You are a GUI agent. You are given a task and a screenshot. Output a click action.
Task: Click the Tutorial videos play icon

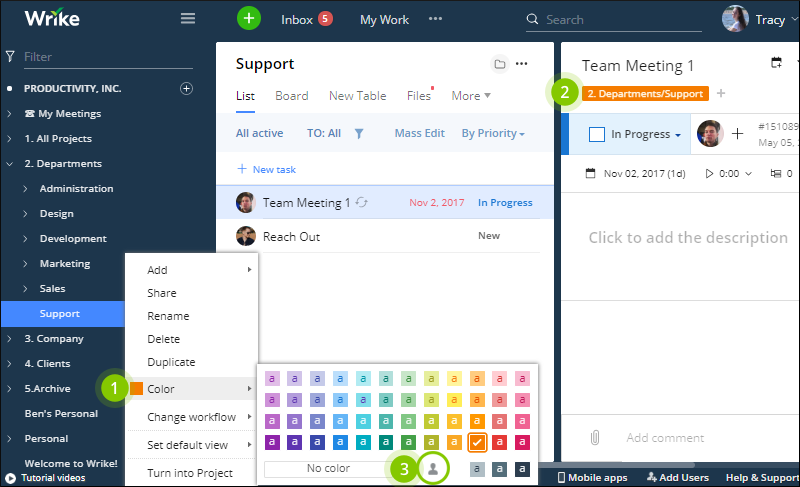point(10,478)
